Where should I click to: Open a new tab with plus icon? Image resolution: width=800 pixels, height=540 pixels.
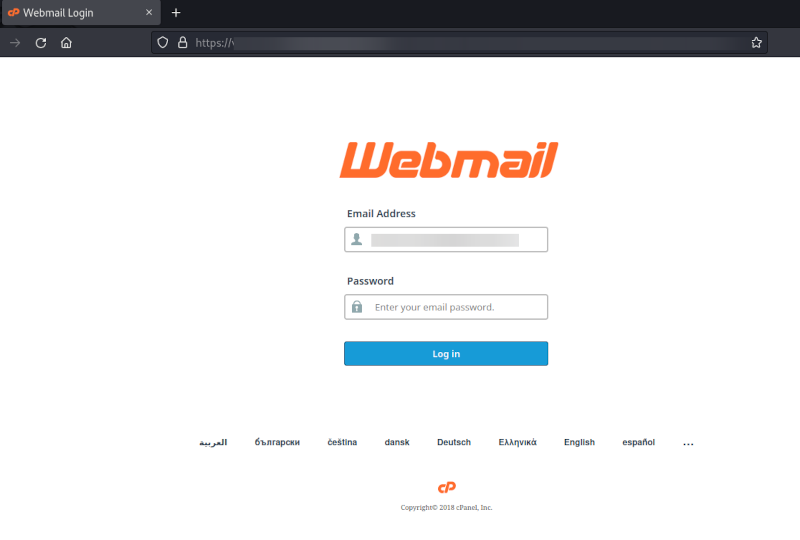[176, 13]
